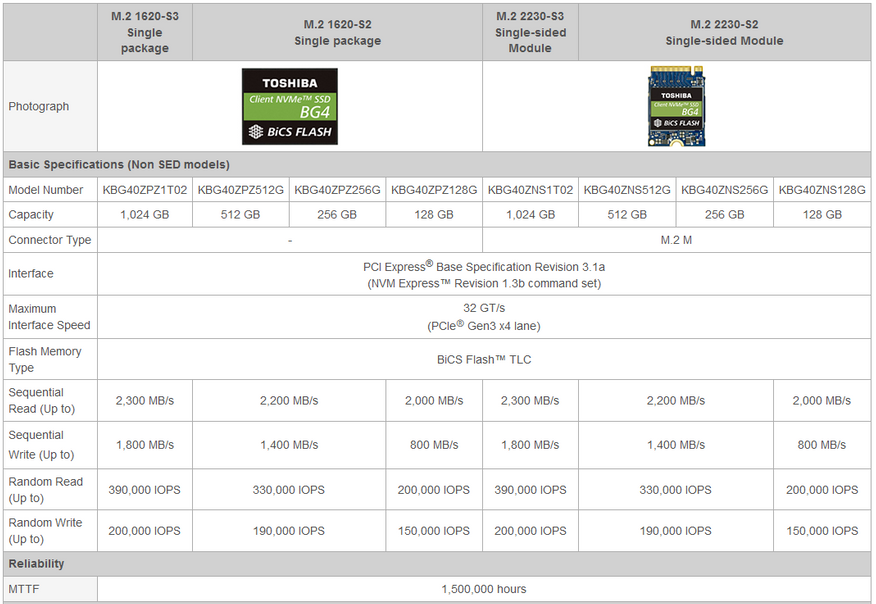This screenshot has height=604, width=876.
Task: Click the M.2 1620-S2 Single package header
Action: 337,32
